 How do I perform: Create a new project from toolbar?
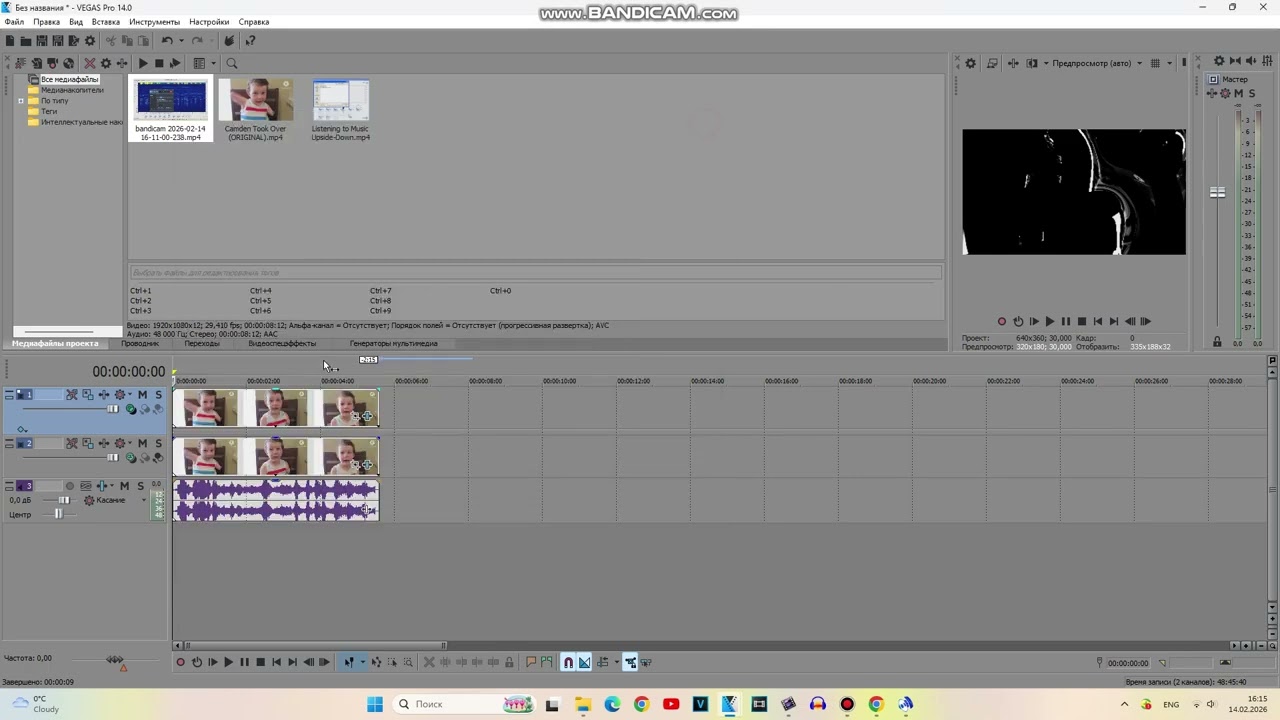[x=10, y=40]
